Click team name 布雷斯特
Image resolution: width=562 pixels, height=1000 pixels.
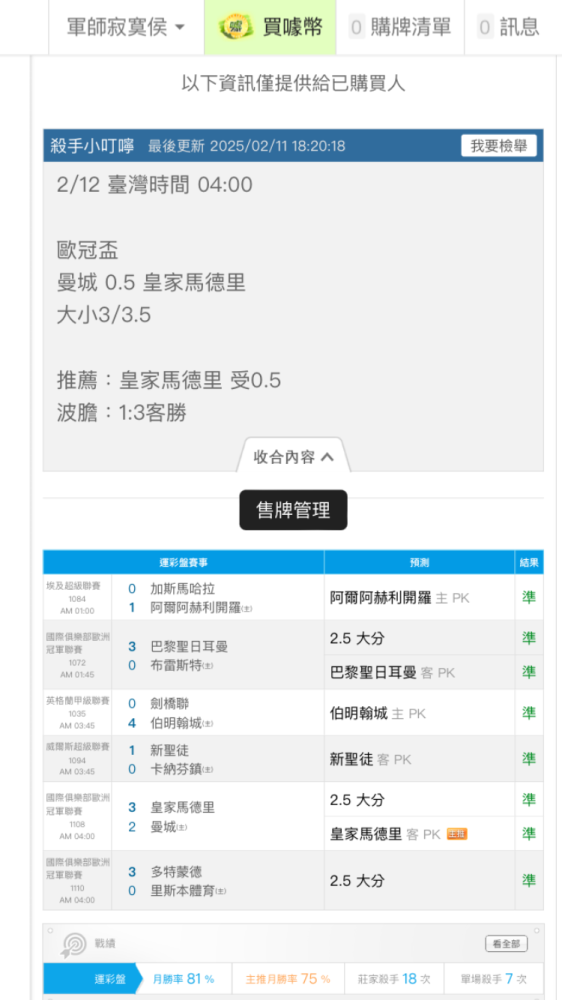[x=176, y=665]
